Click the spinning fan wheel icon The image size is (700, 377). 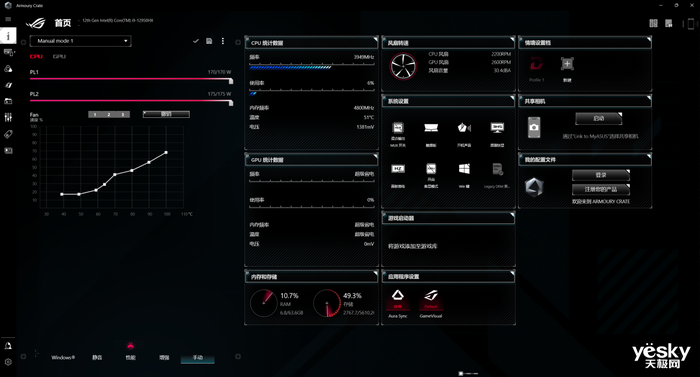click(403, 66)
